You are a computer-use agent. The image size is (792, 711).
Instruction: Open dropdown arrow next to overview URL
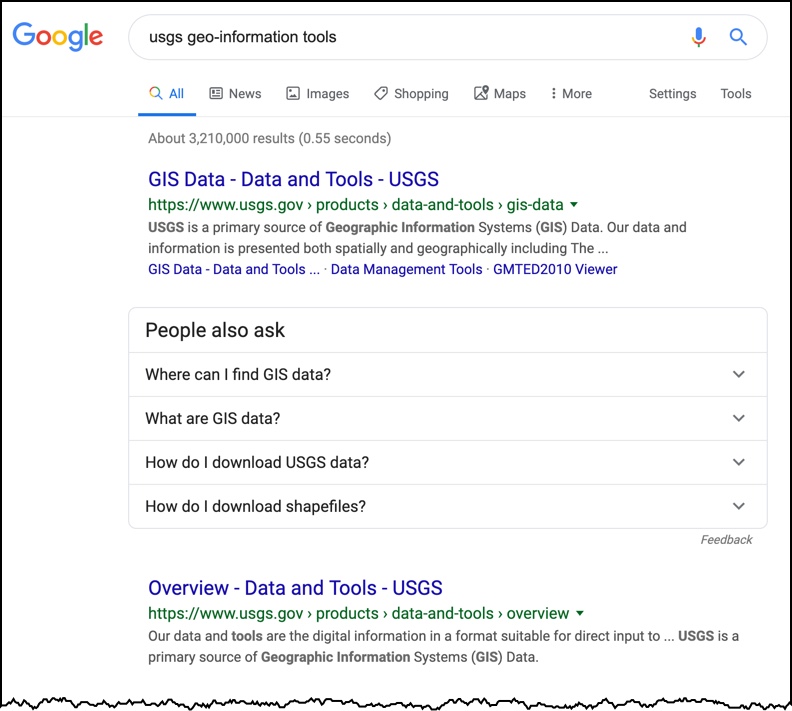pyautogui.click(x=580, y=614)
